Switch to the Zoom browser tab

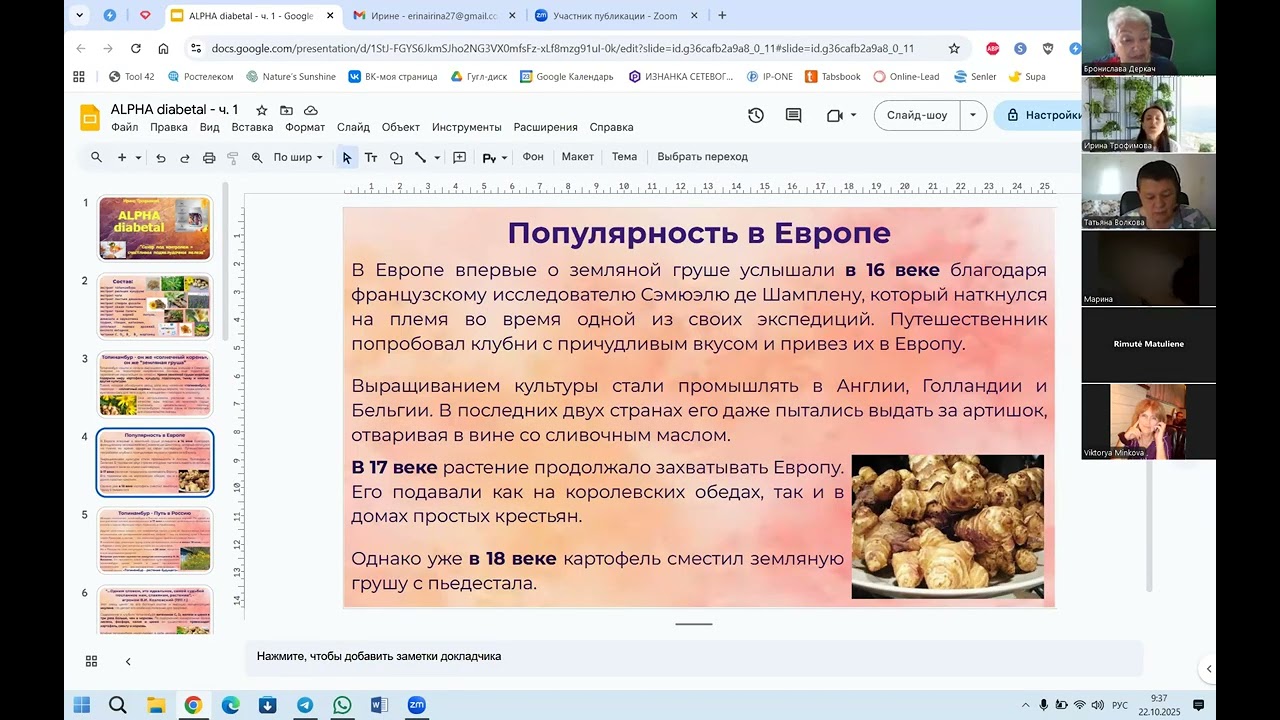(616, 16)
